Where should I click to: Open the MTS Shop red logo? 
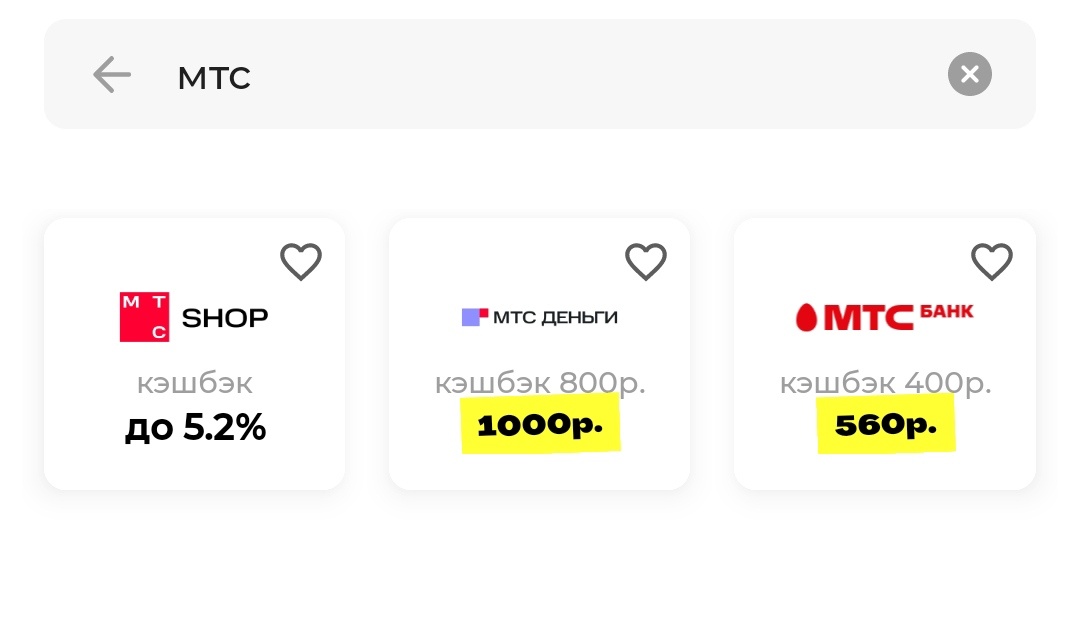[x=145, y=317]
